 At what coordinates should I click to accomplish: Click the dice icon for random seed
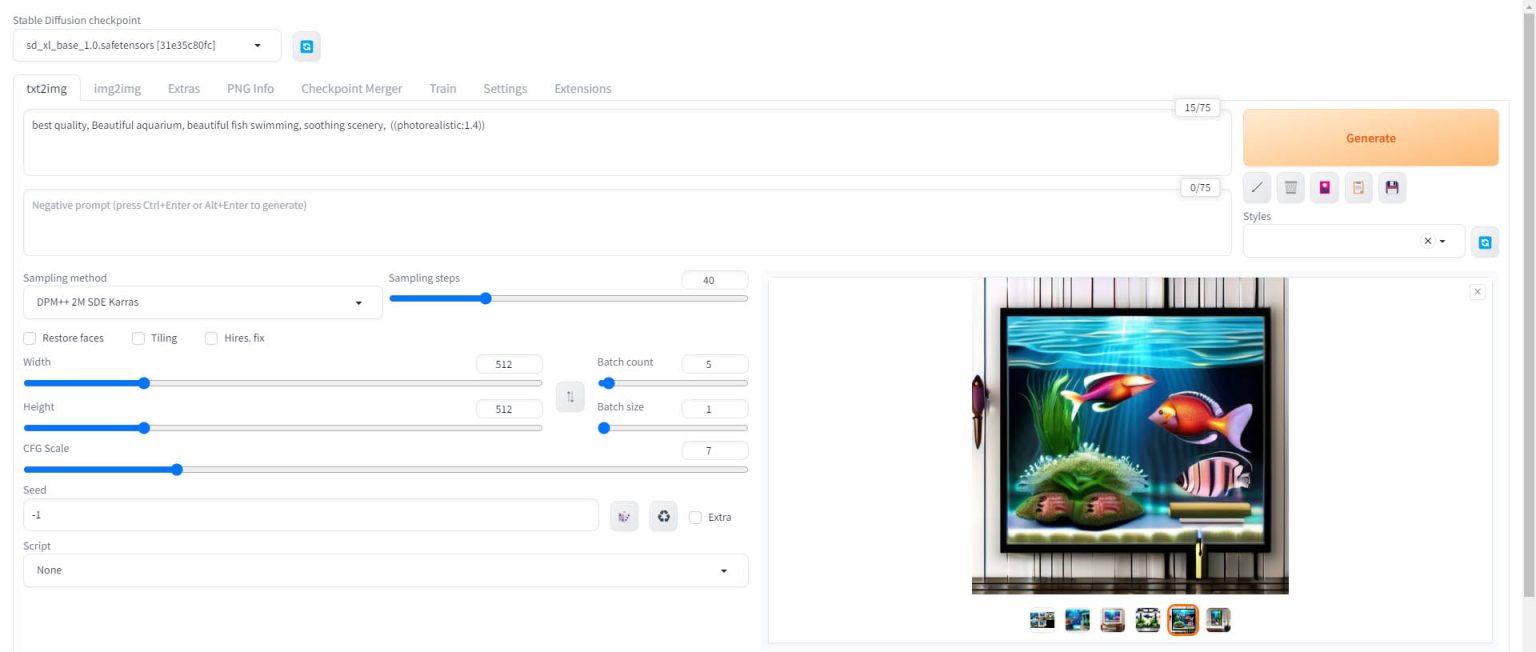pos(624,516)
